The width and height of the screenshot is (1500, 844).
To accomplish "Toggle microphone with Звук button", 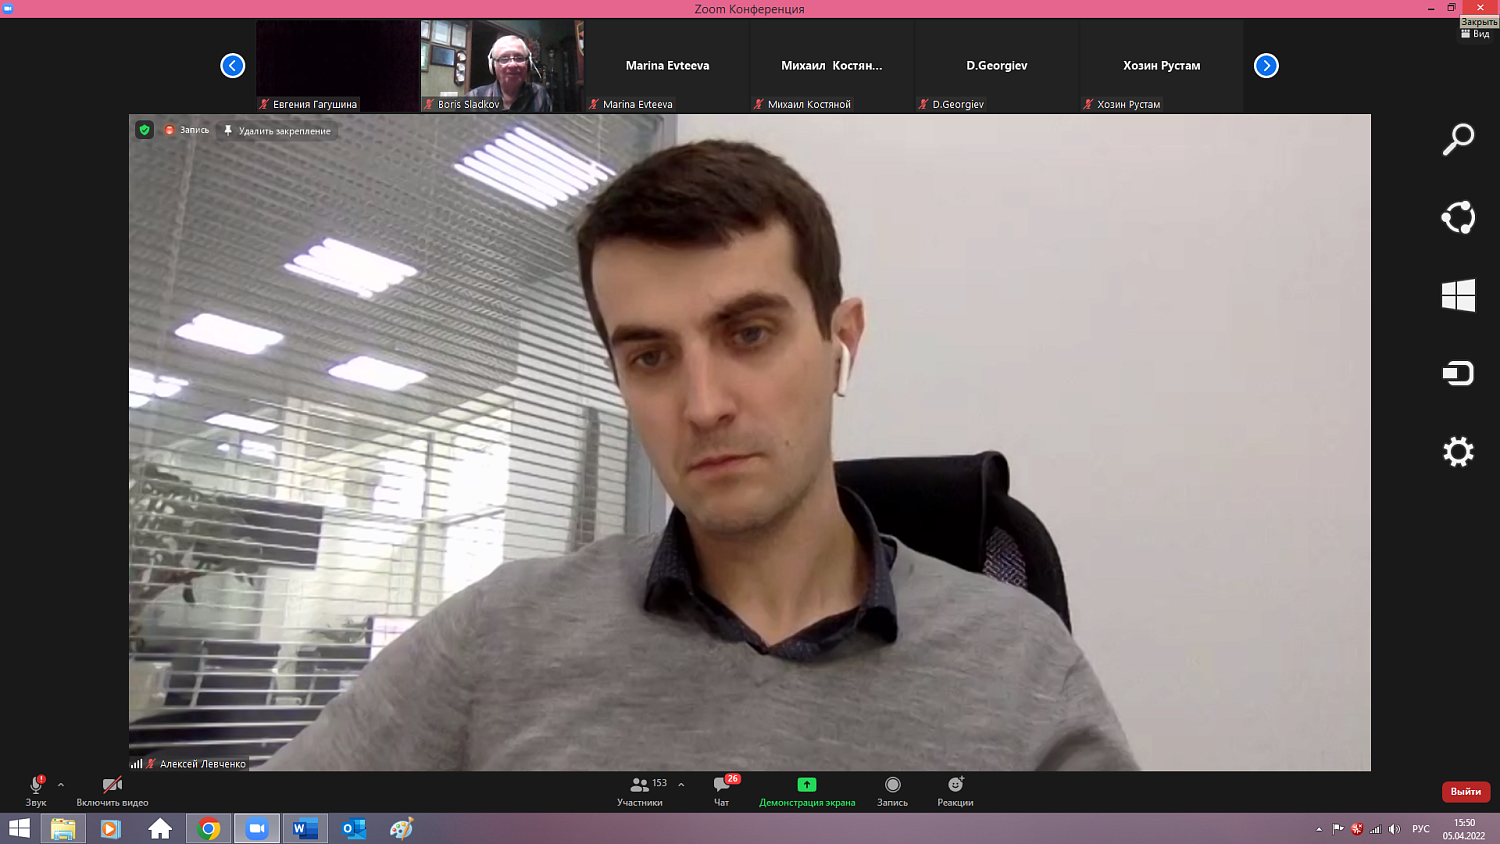I will pos(36,786).
